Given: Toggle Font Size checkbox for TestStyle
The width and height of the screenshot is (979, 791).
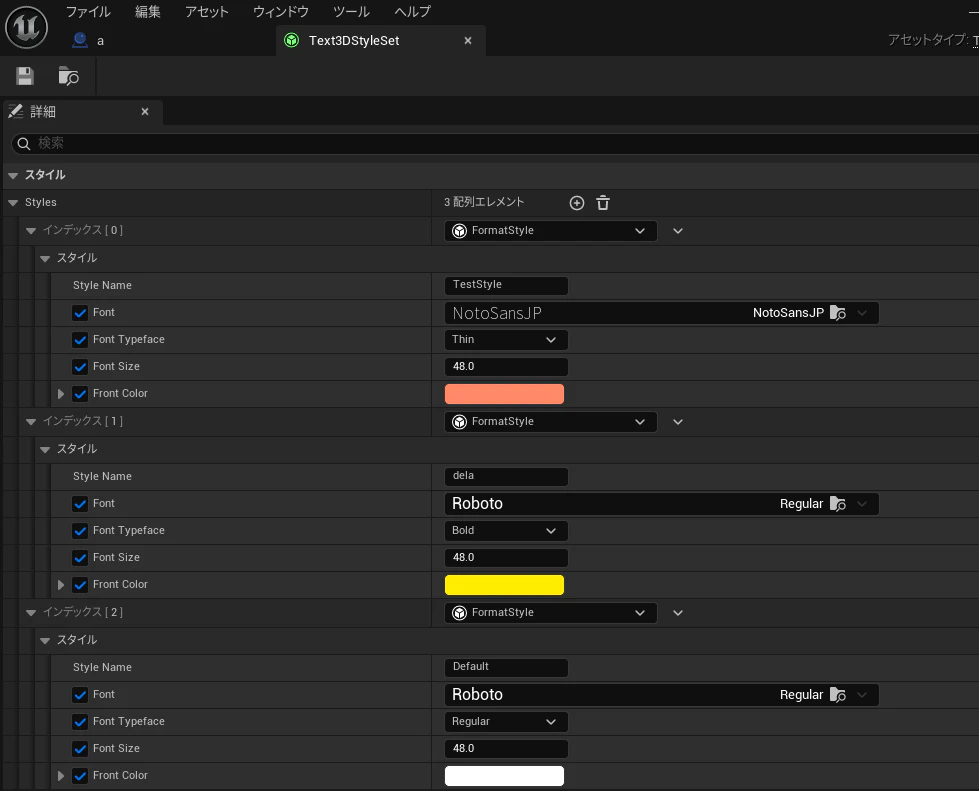Looking at the screenshot, I should [x=80, y=366].
